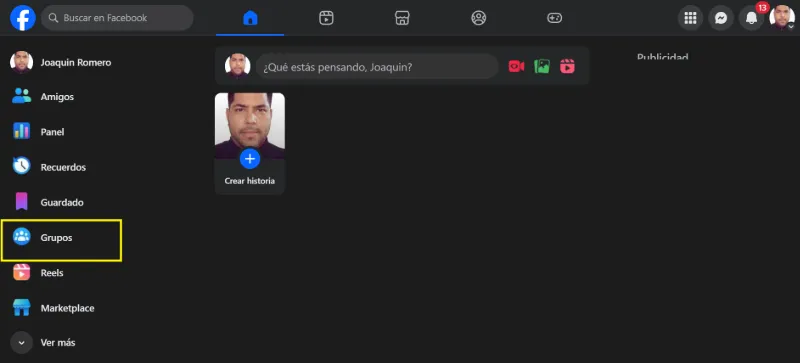Open the Marketplace tab in top bar

coord(402,18)
